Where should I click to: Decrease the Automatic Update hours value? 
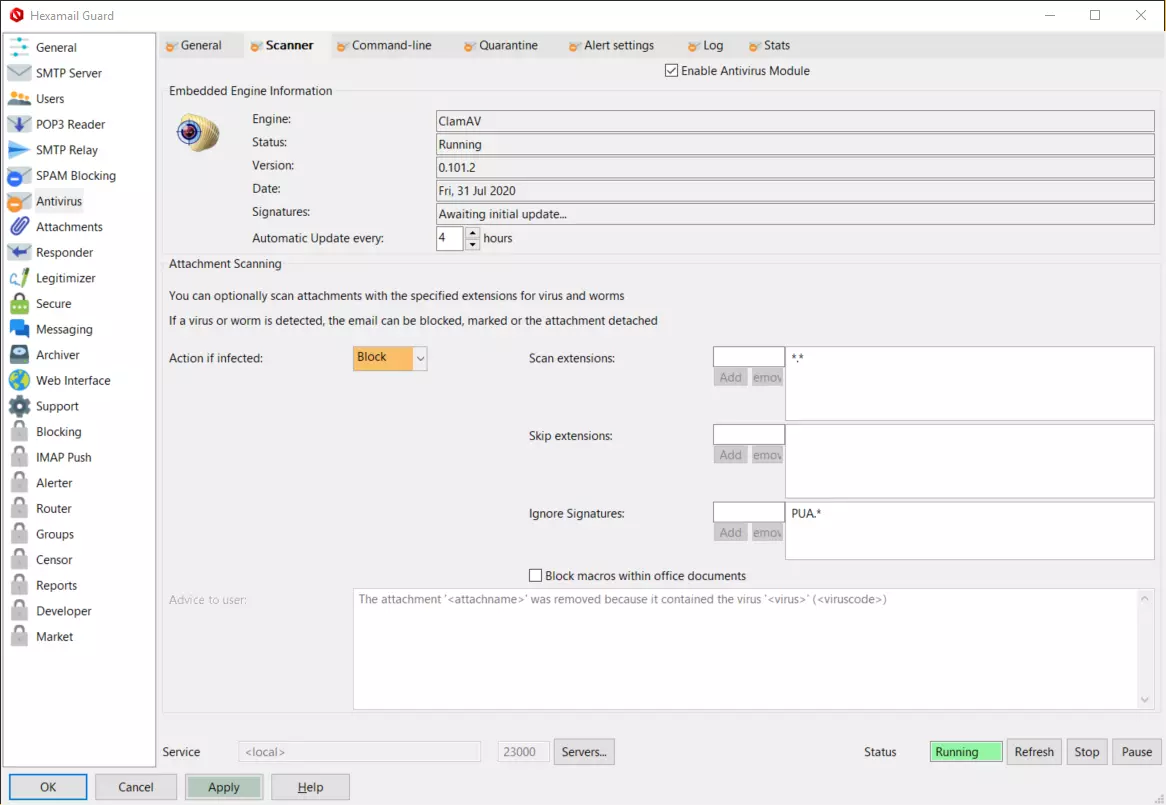click(472, 244)
